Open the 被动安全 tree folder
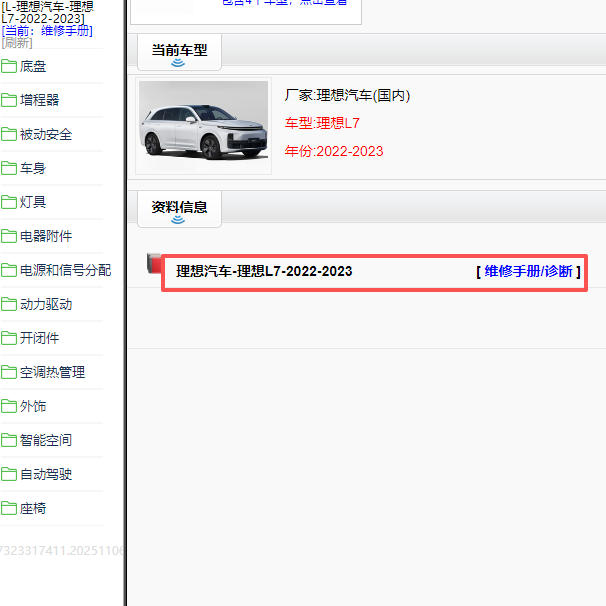Image resolution: width=606 pixels, height=606 pixels. (x=46, y=134)
